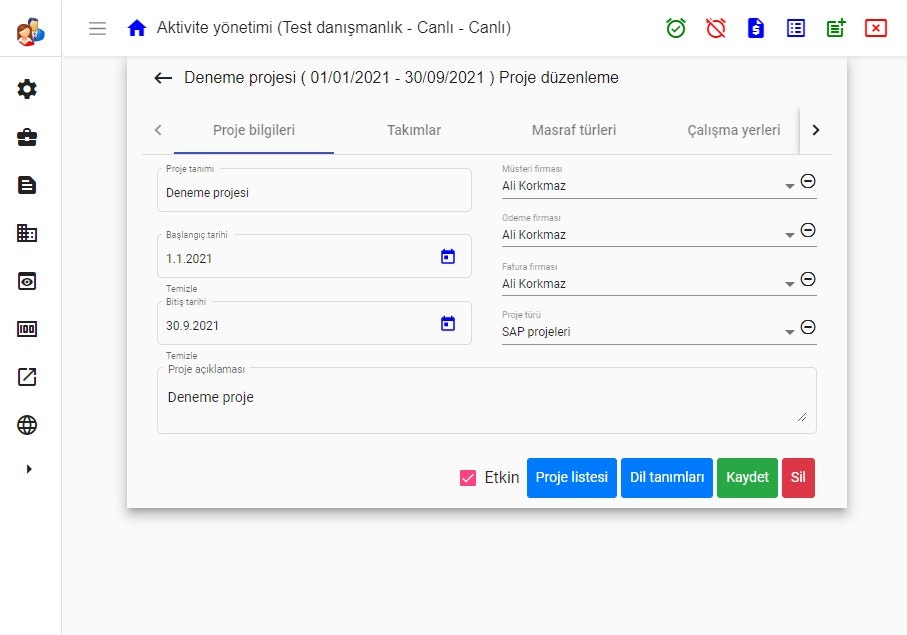
Task: Save the project with Kaydet
Action: click(x=747, y=478)
